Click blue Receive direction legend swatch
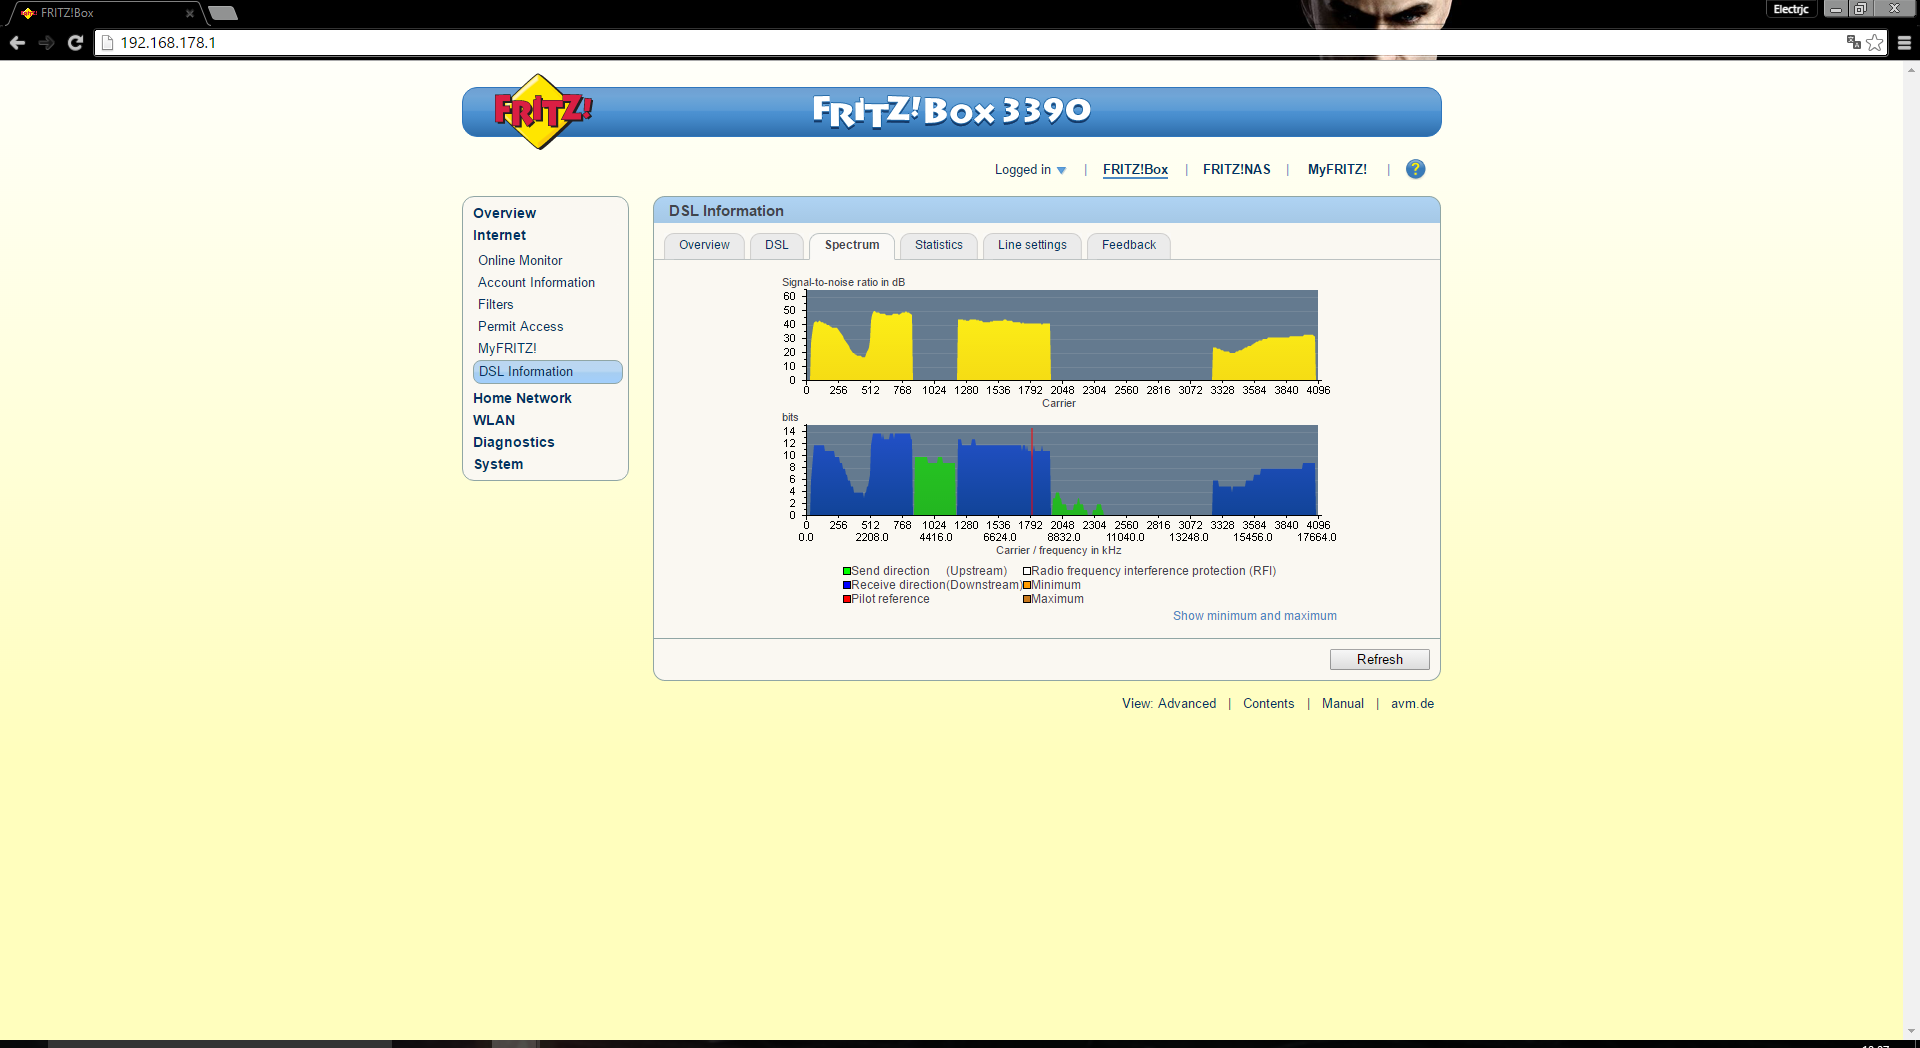 tap(846, 586)
